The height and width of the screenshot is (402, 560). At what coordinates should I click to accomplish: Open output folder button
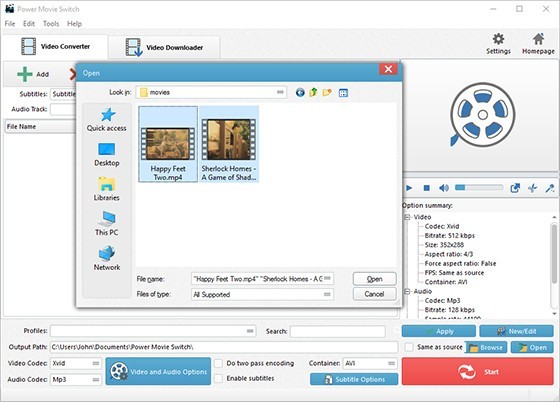(x=532, y=347)
